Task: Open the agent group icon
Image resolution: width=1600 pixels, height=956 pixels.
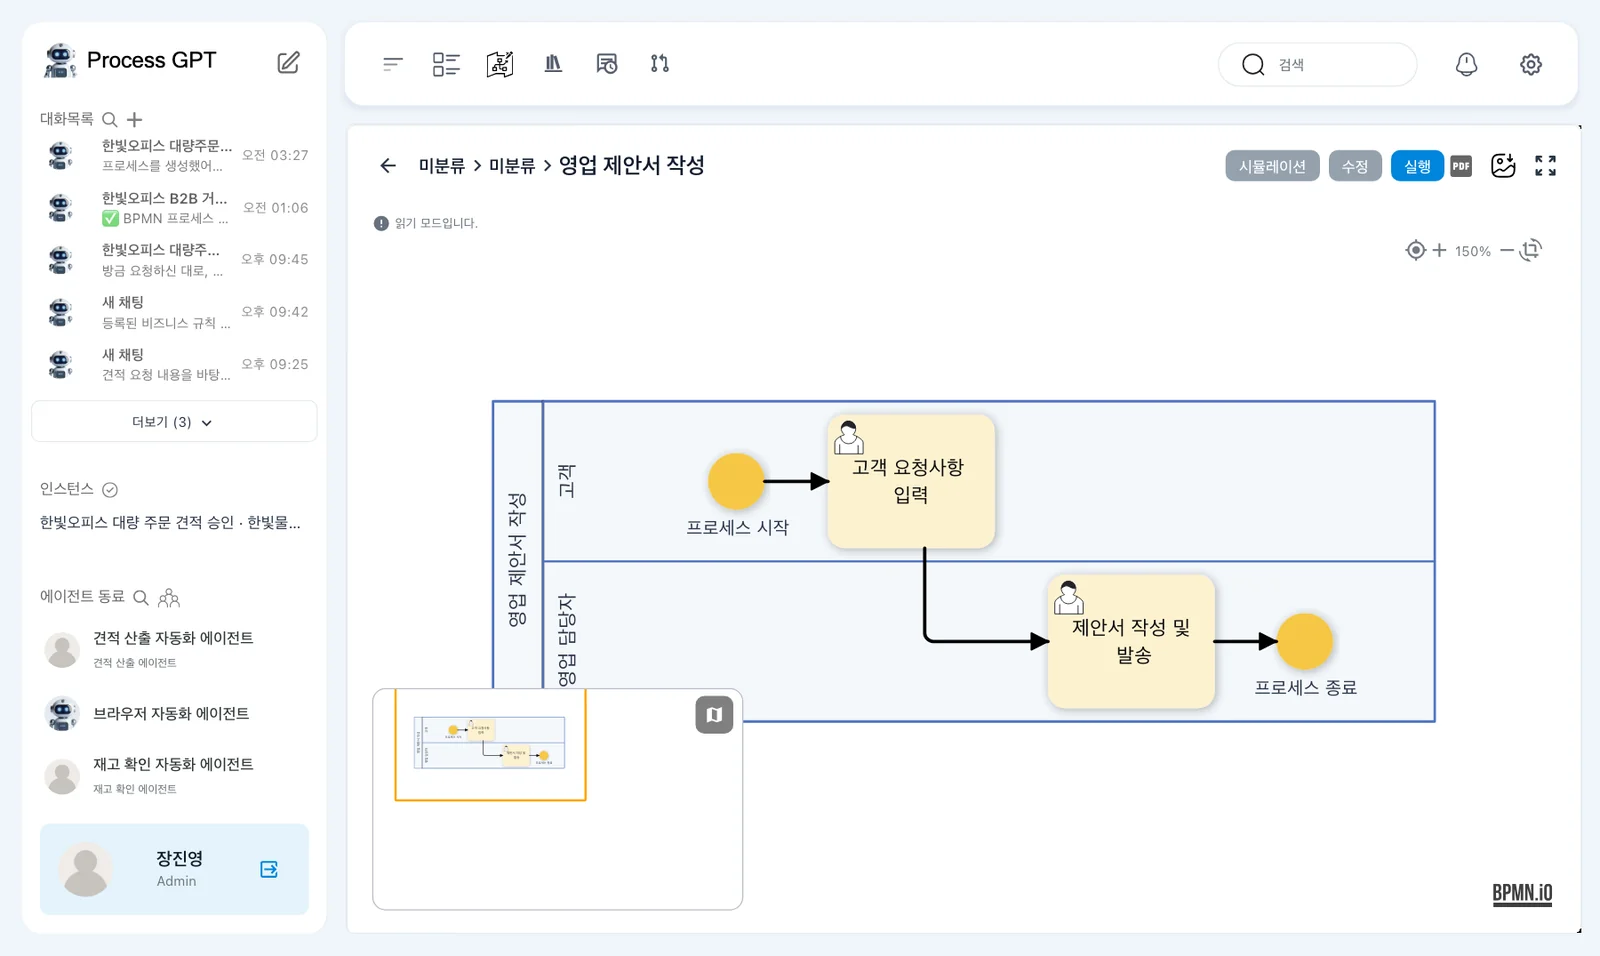Action: point(169,598)
